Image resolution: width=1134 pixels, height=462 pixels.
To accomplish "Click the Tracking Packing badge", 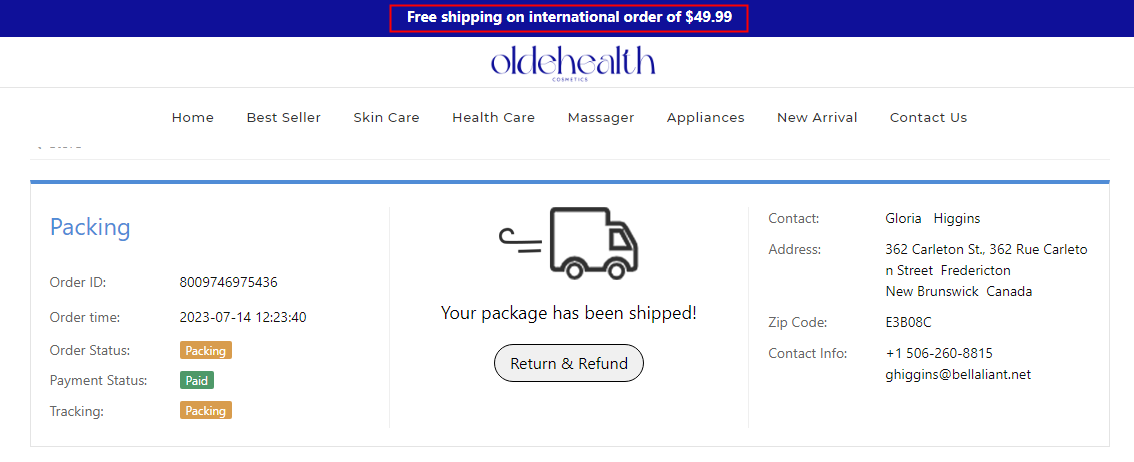I will 206,411.
